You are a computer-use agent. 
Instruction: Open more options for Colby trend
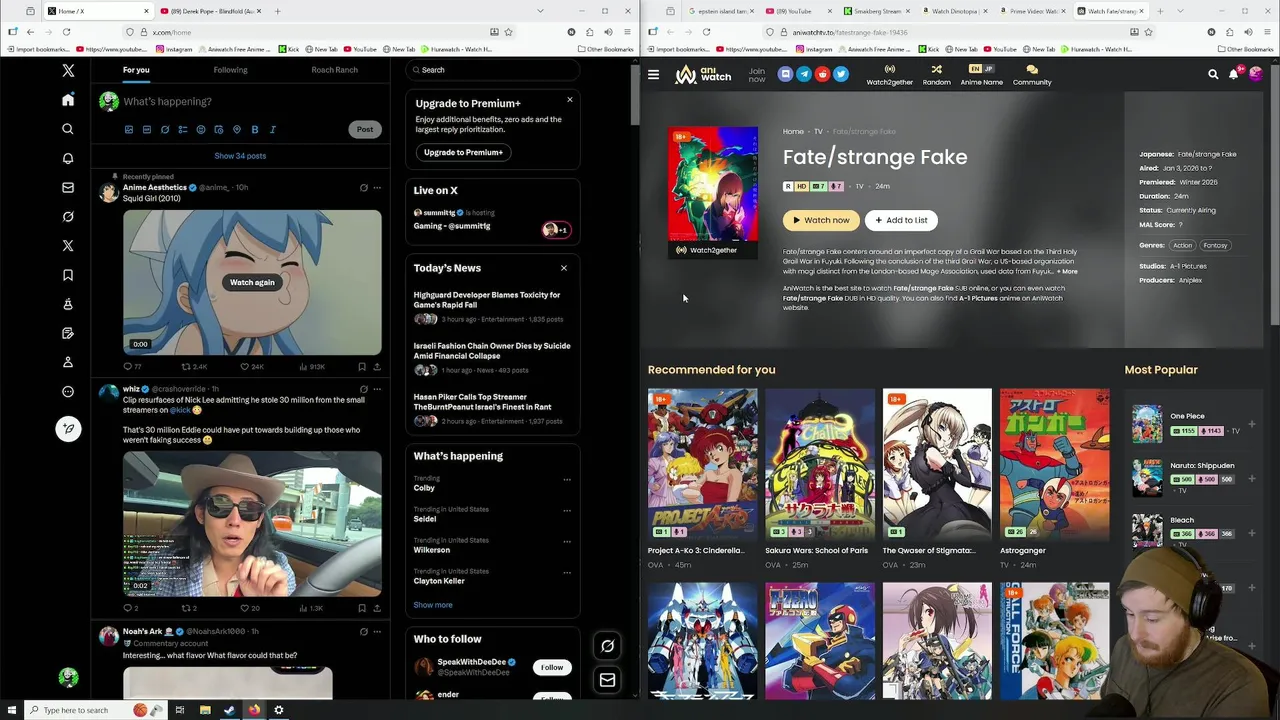[x=567, y=479]
